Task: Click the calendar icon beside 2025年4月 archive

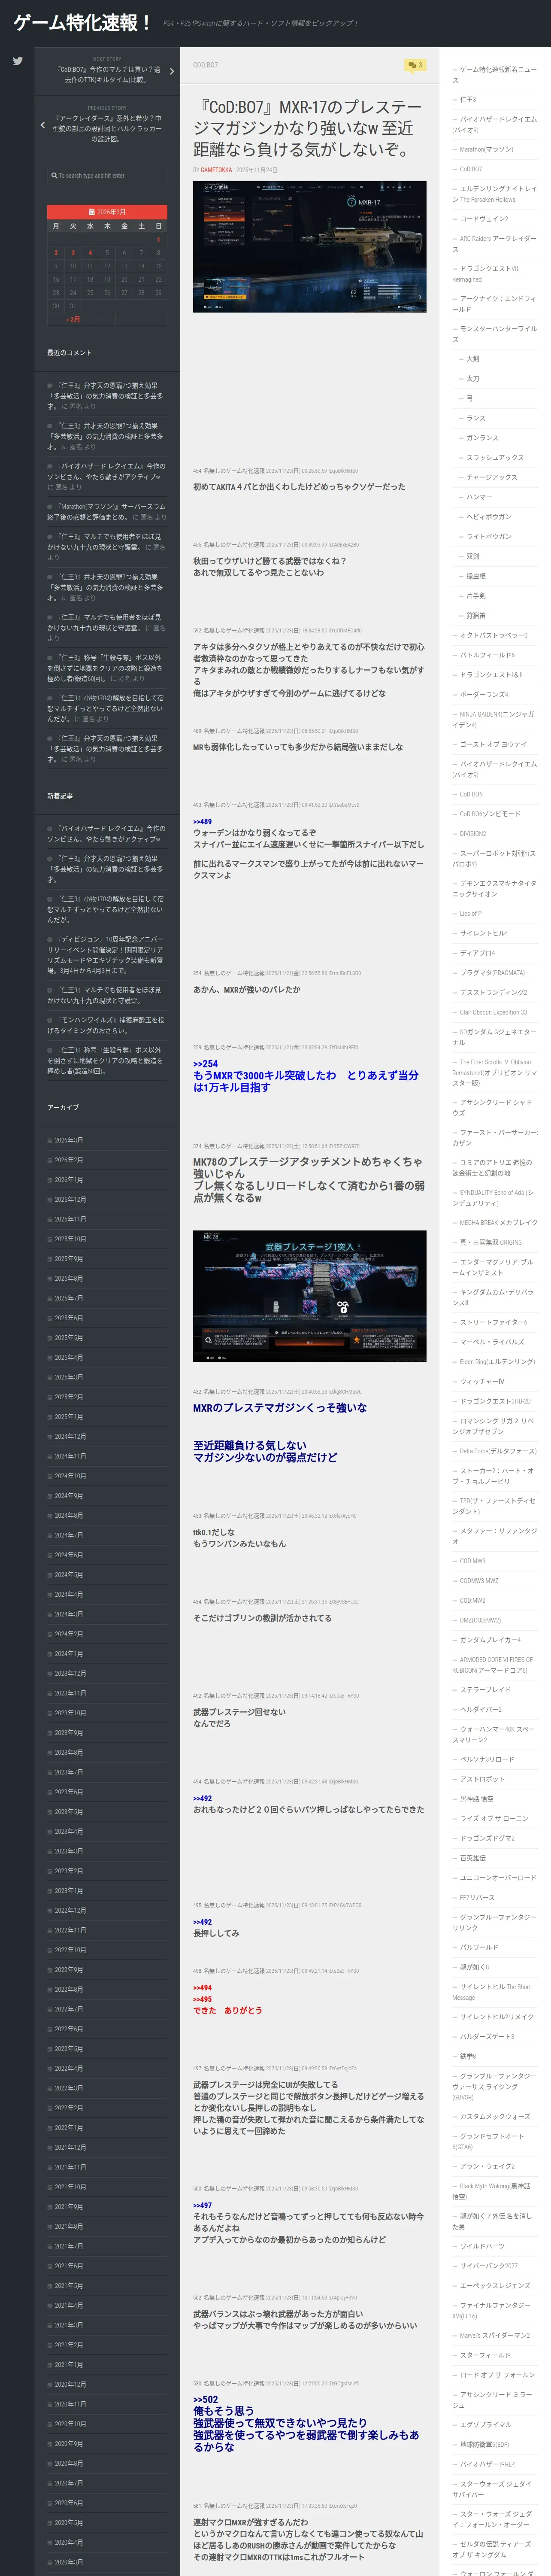Action: click(50, 1358)
